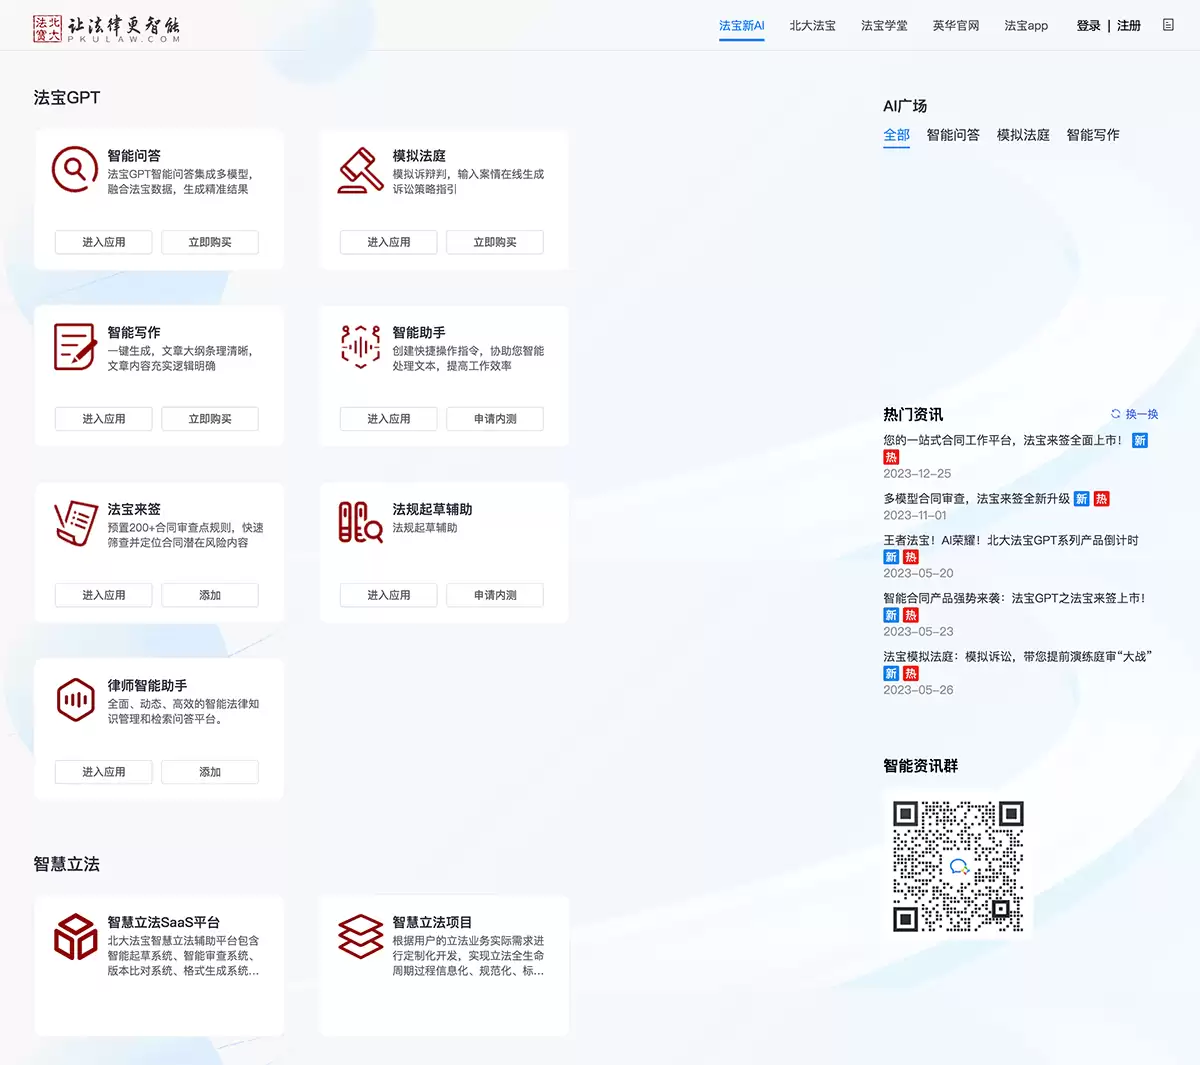Image resolution: width=1200 pixels, height=1065 pixels.
Task: Click the 智能助手 voice assistant icon
Action: (x=359, y=346)
